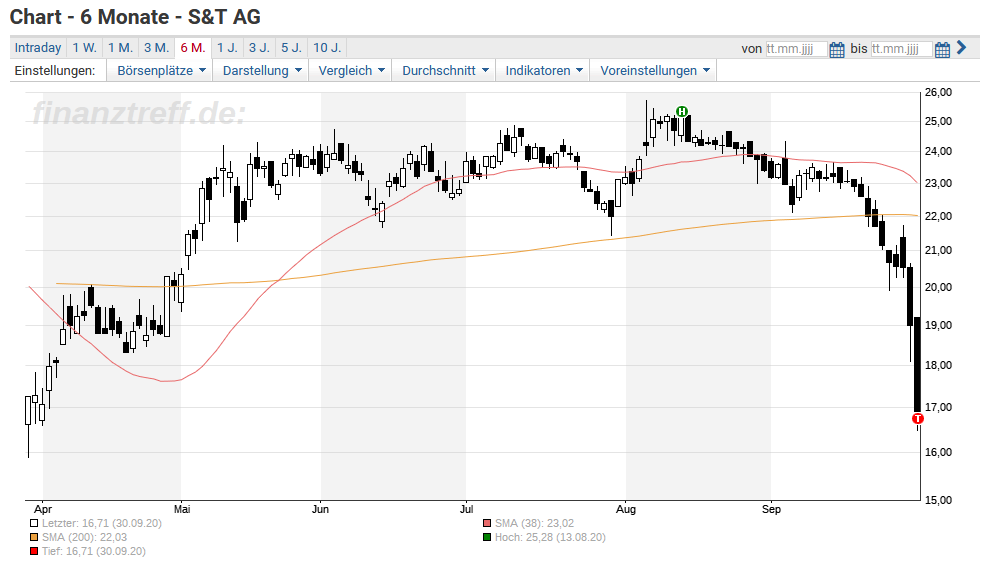Open the Vergleich dropdown menu
The image size is (987, 565).
click(351, 70)
